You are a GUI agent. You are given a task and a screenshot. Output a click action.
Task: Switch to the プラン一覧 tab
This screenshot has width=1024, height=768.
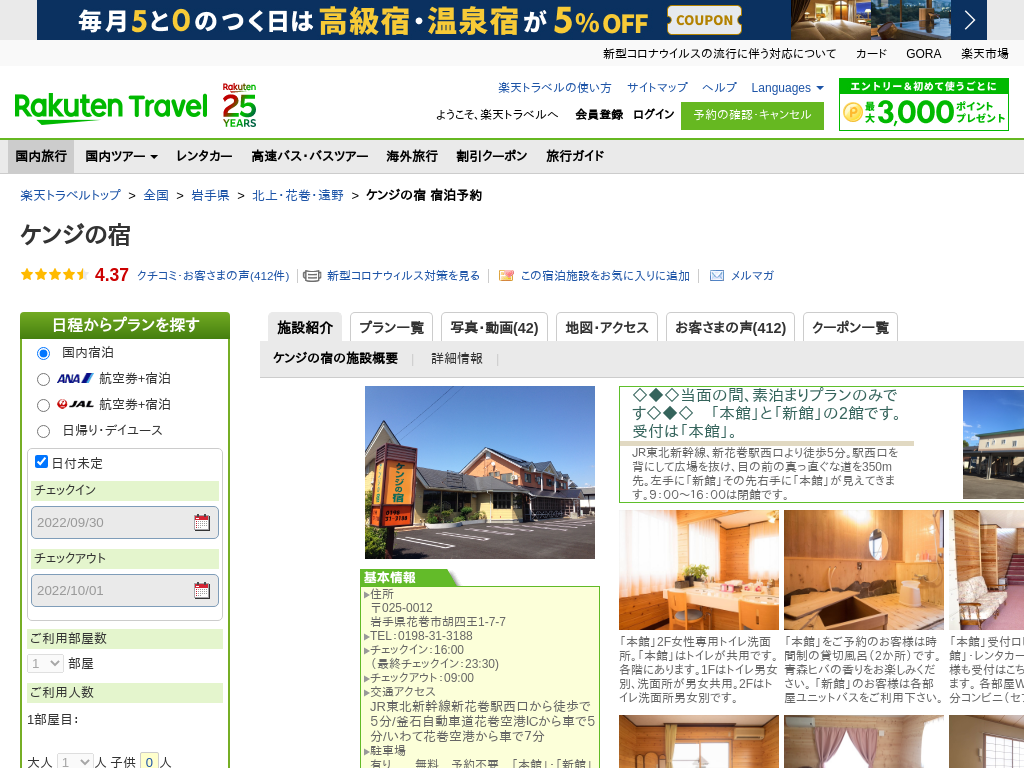391,327
